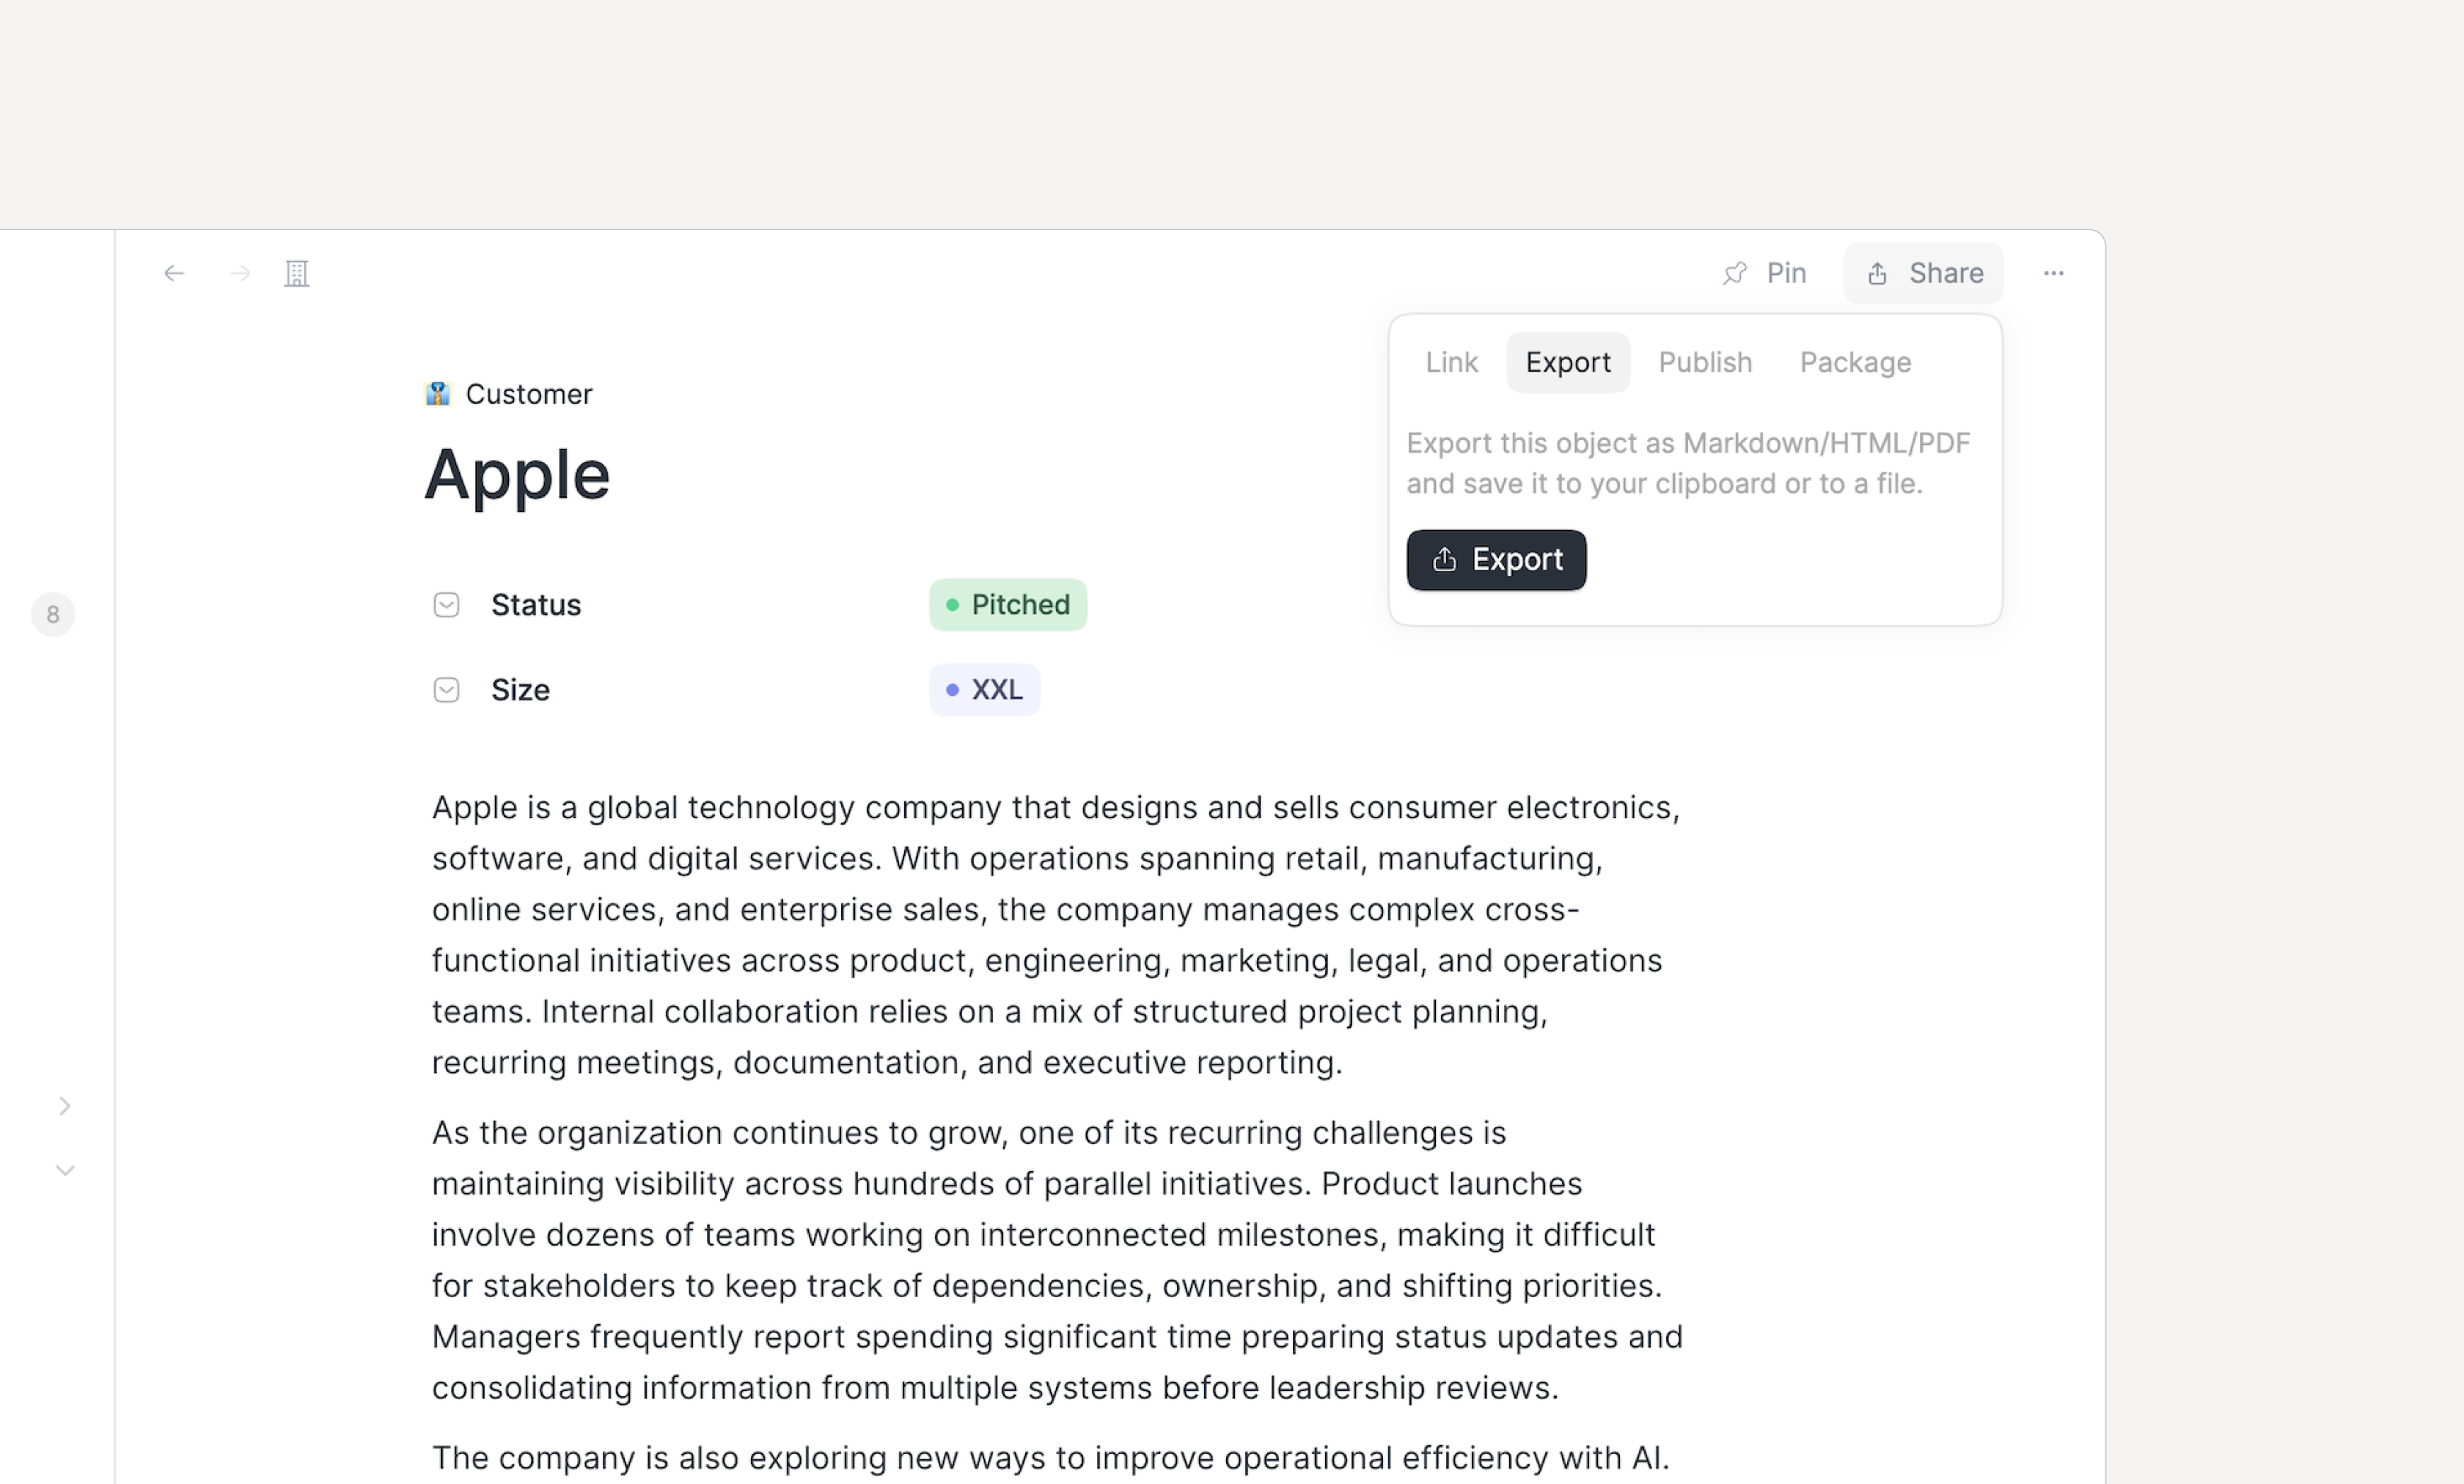Open the three-dot more options menu
This screenshot has height=1484, width=2464.
pyautogui.click(x=2053, y=273)
